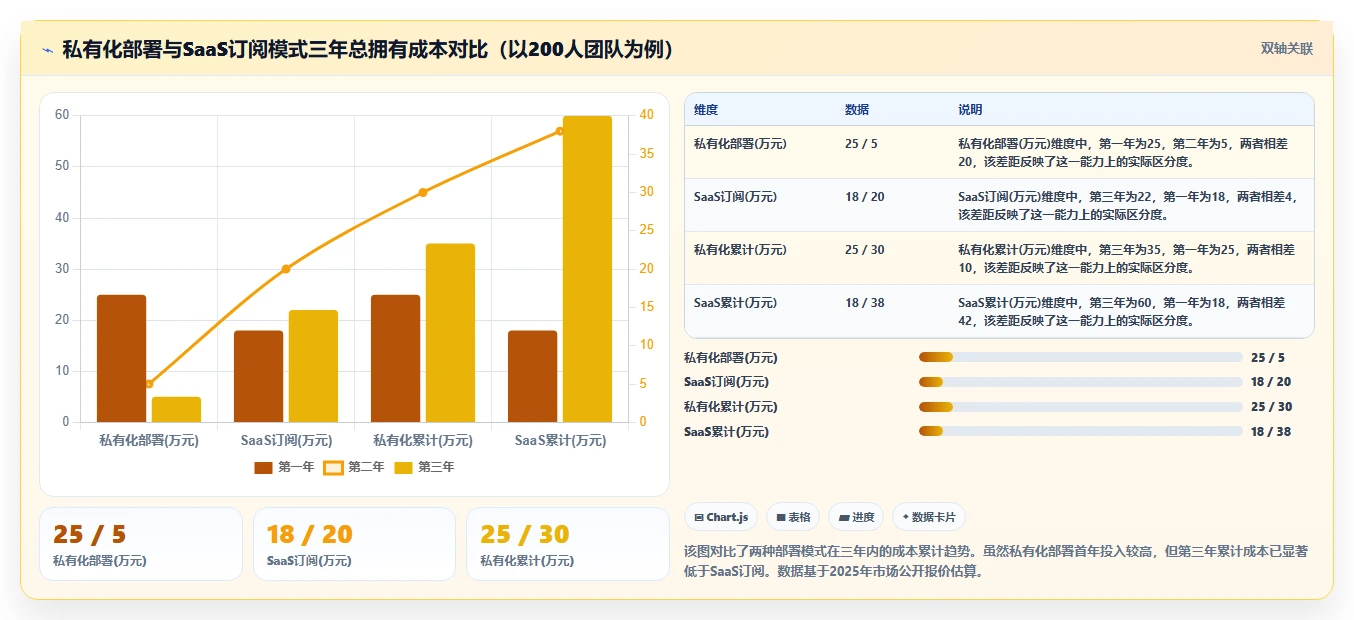Click the 私有化部署(万元) x-axis label
1354x620 pixels.
149,440
